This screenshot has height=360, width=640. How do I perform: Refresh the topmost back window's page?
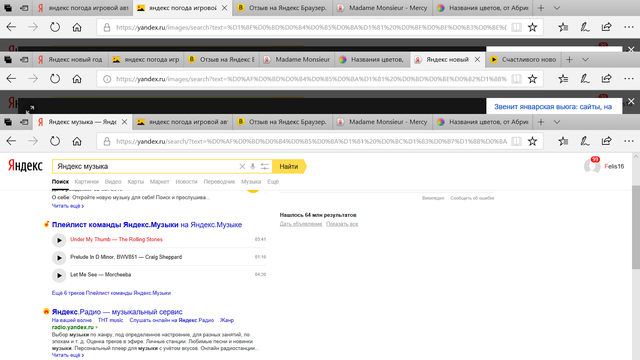(55, 27)
